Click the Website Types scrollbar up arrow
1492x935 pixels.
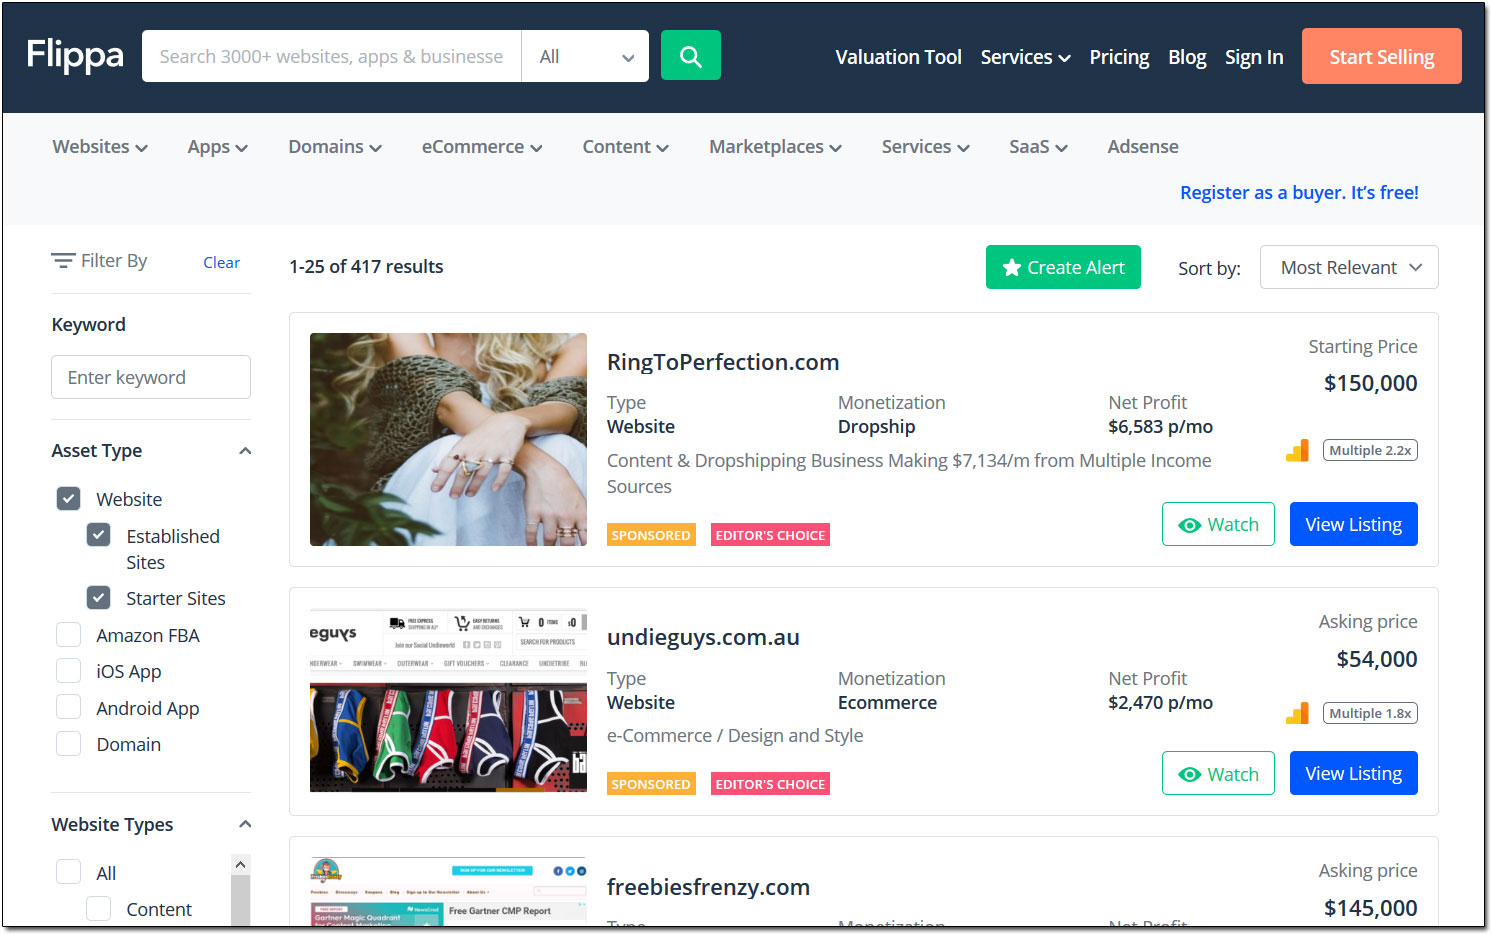[x=240, y=864]
